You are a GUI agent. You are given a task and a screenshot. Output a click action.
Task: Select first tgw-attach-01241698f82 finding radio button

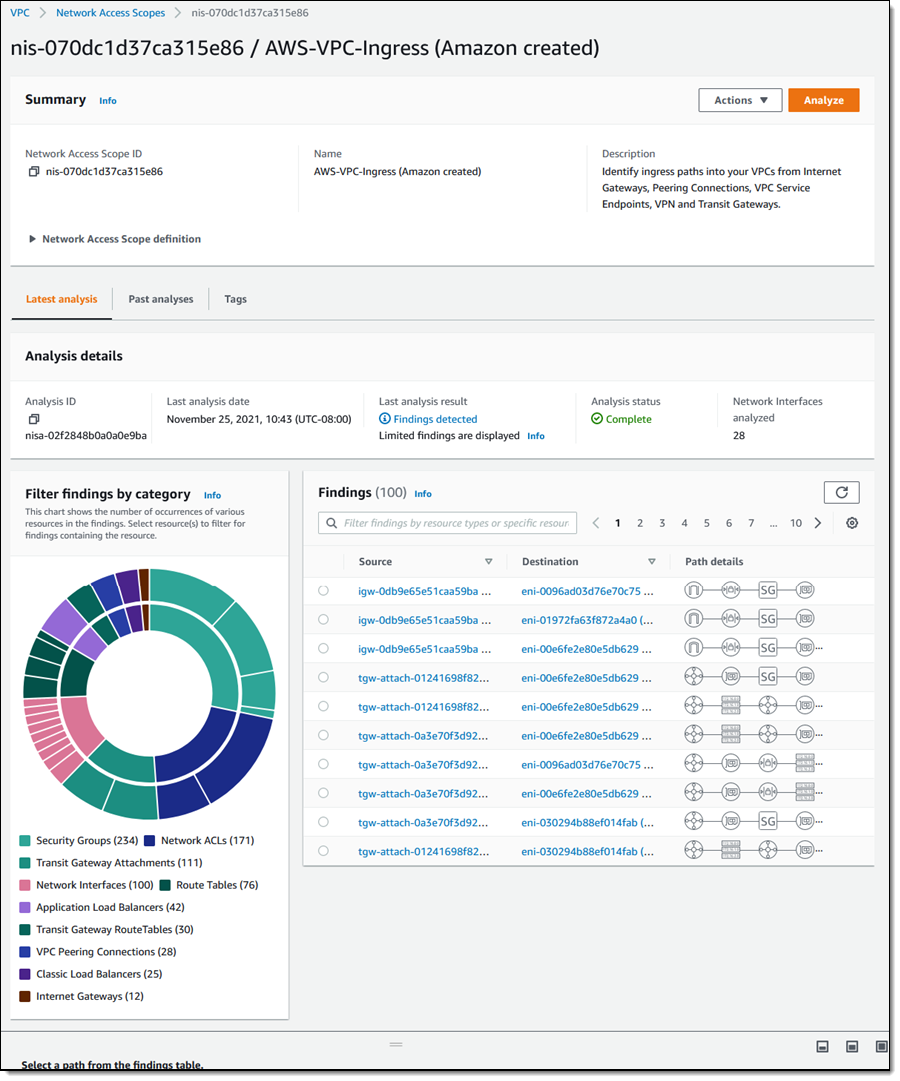click(x=323, y=678)
